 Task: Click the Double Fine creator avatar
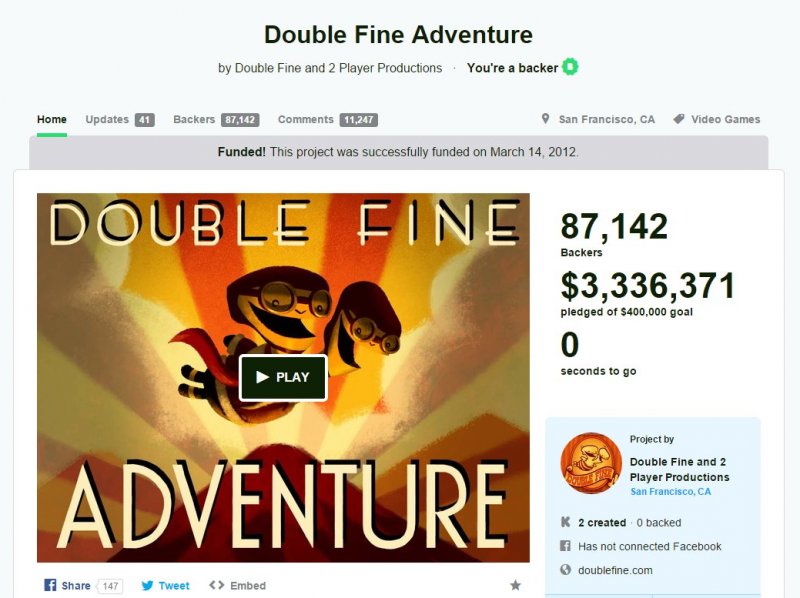(591, 463)
